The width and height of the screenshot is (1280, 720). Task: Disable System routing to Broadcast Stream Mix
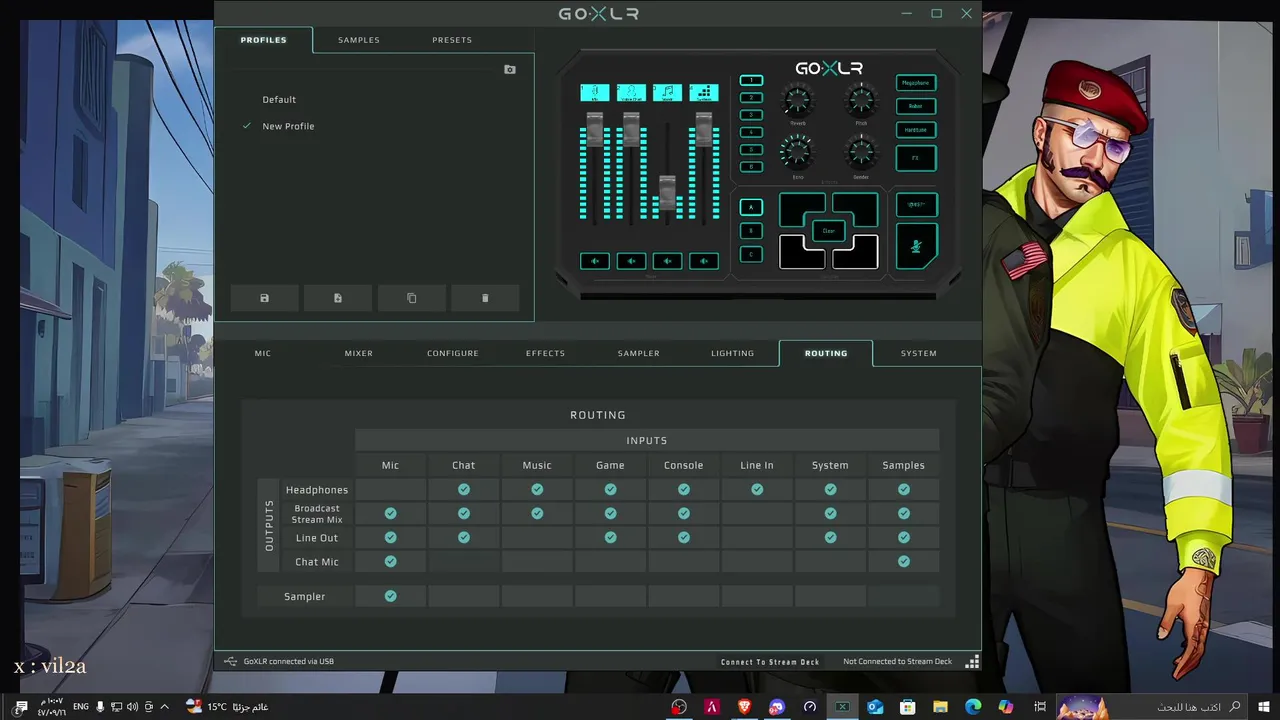[830, 513]
